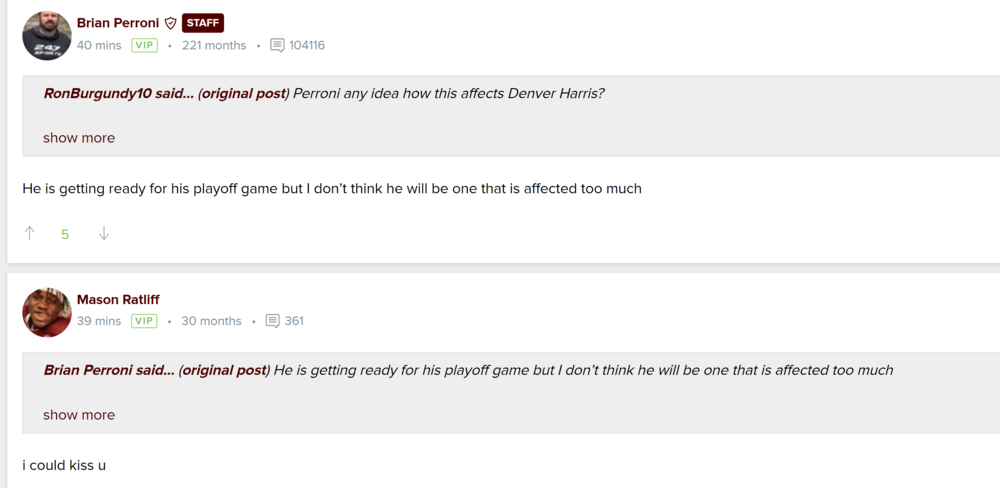Click the comment count icon beside 361
The width and height of the screenshot is (1000, 488).
[x=273, y=321]
